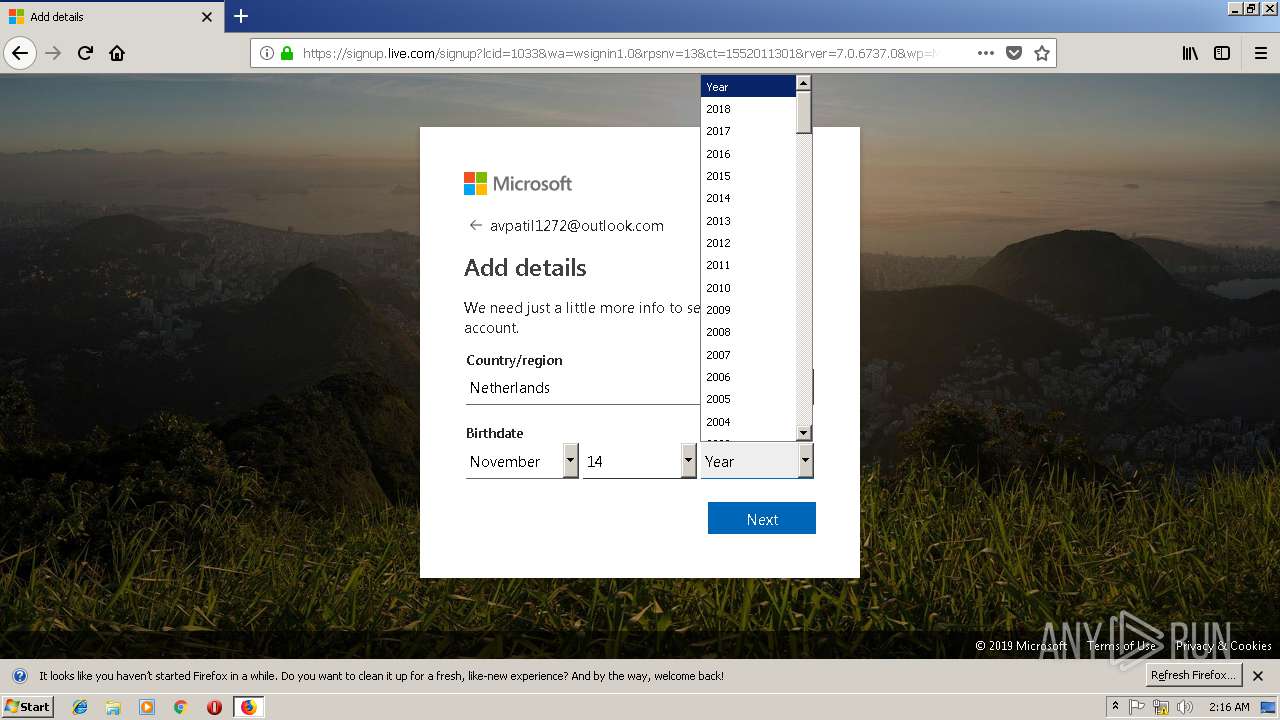1280x720 pixels.
Task: Save page to Pocket icon
Action: 1014,53
